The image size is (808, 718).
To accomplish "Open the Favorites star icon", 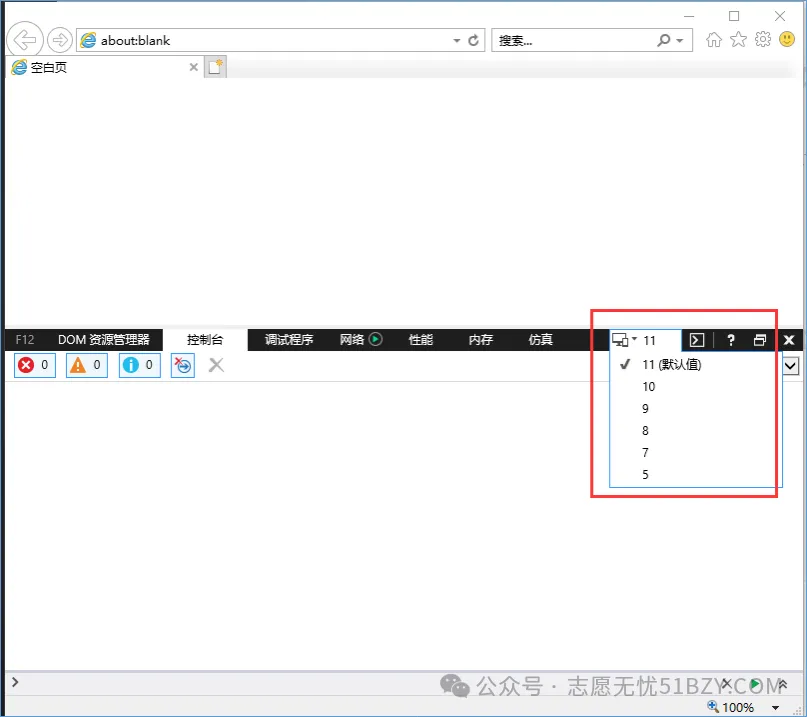I will point(738,39).
